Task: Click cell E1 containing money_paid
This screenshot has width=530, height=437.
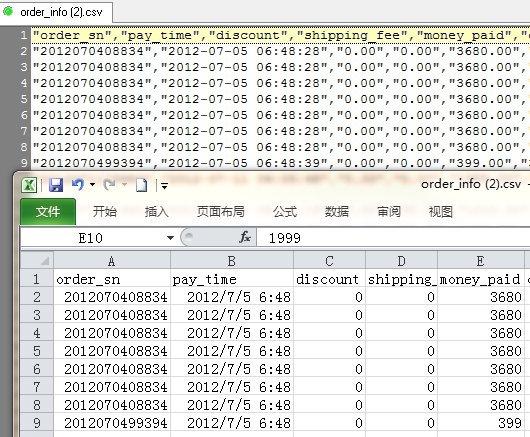Action: [x=481, y=279]
